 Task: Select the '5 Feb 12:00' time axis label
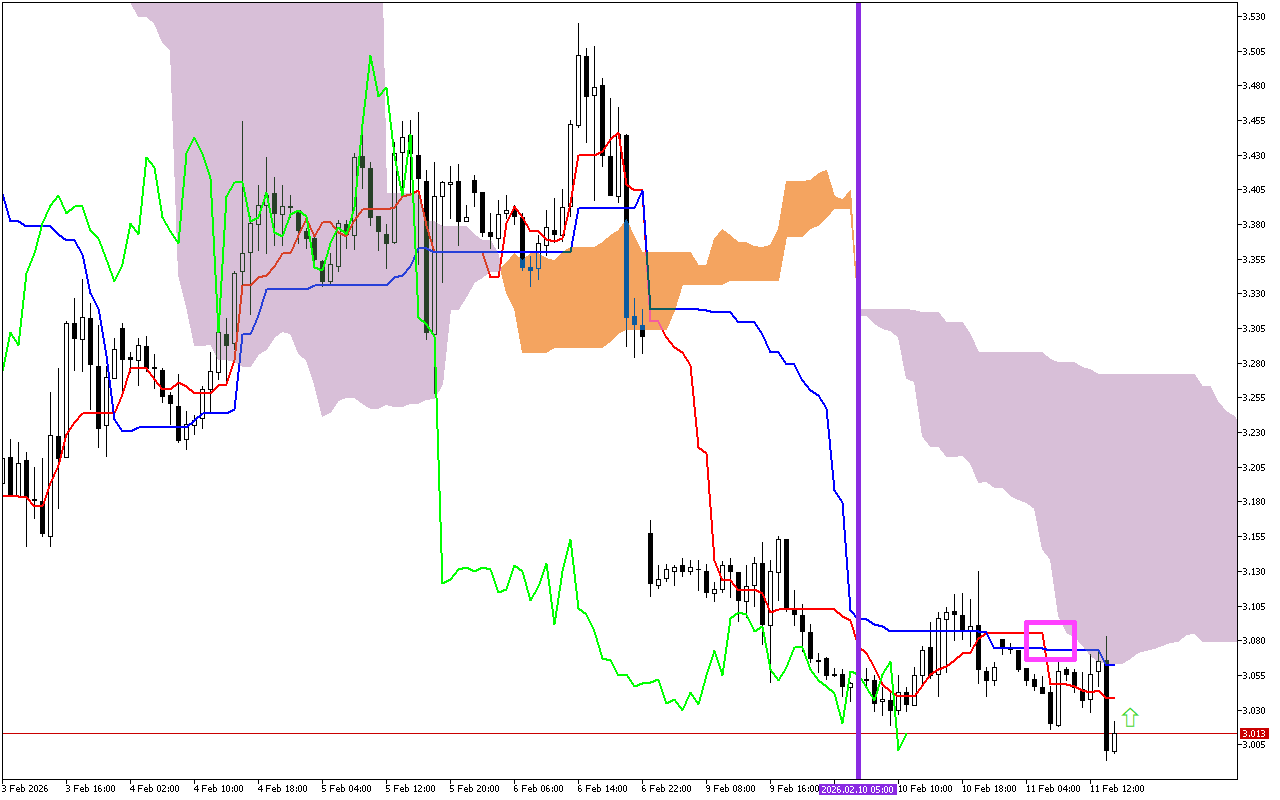(x=410, y=788)
